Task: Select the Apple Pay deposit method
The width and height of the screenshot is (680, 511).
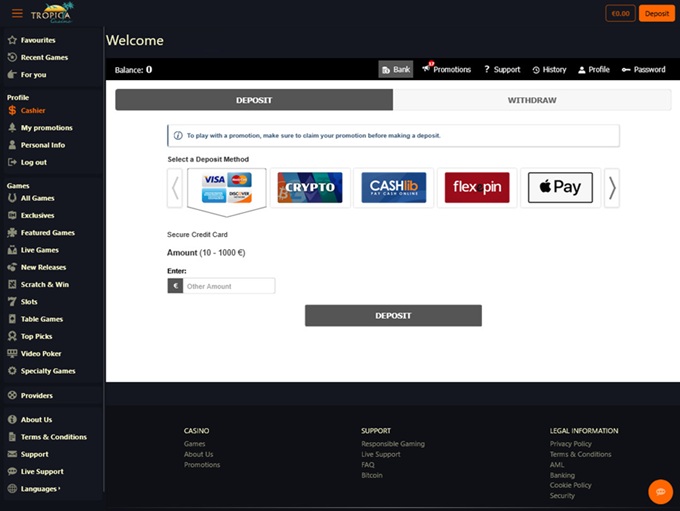Action: pyautogui.click(x=560, y=187)
